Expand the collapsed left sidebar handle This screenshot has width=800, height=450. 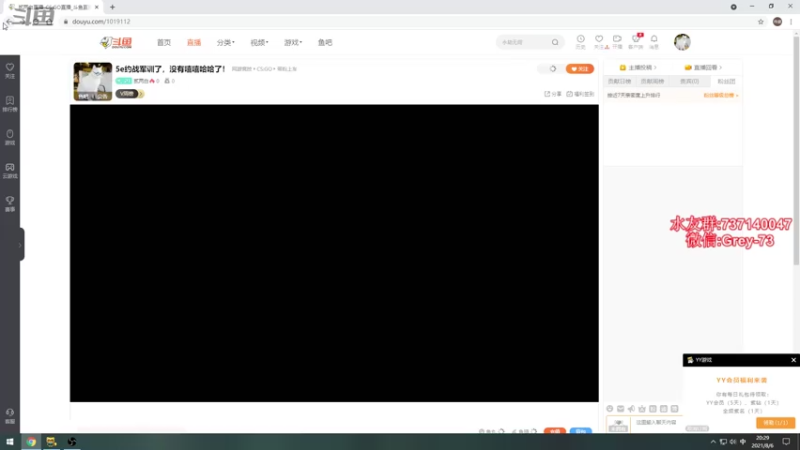(x=21, y=245)
